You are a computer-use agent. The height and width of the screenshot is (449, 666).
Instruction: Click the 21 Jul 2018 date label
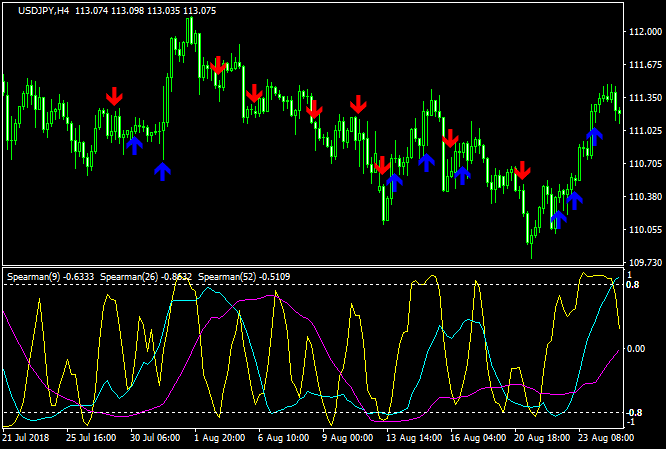tap(26, 438)
